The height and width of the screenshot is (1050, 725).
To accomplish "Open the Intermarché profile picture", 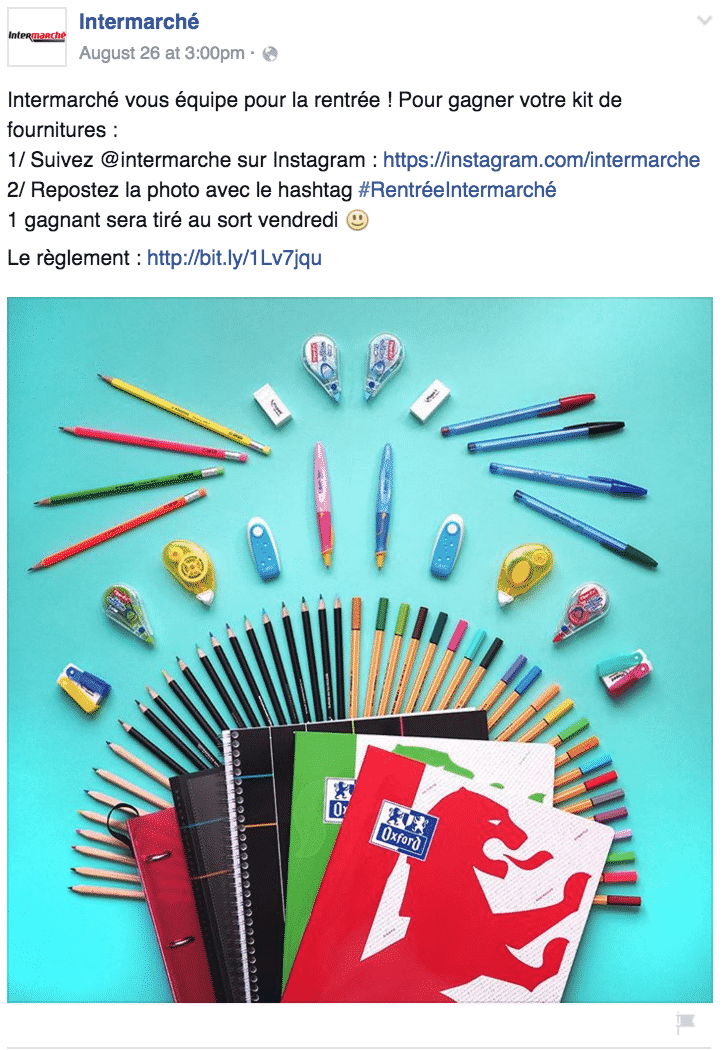I will [37, 37].
